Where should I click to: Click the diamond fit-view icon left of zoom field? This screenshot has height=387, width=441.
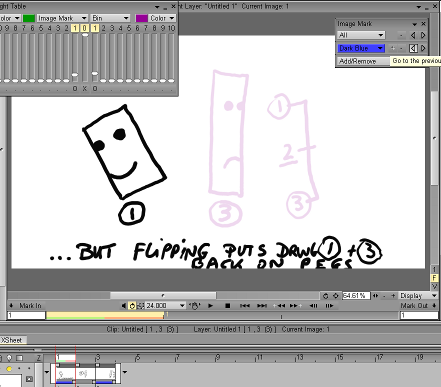coord(336,296)
